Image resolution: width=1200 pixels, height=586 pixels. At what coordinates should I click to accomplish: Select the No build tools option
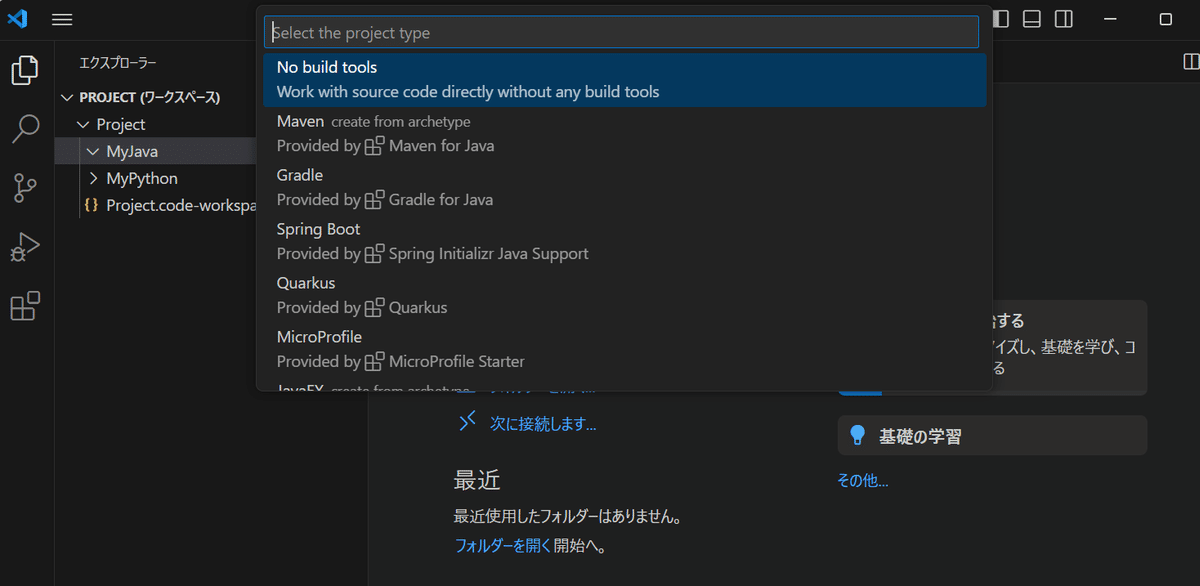tap(625, 80)
